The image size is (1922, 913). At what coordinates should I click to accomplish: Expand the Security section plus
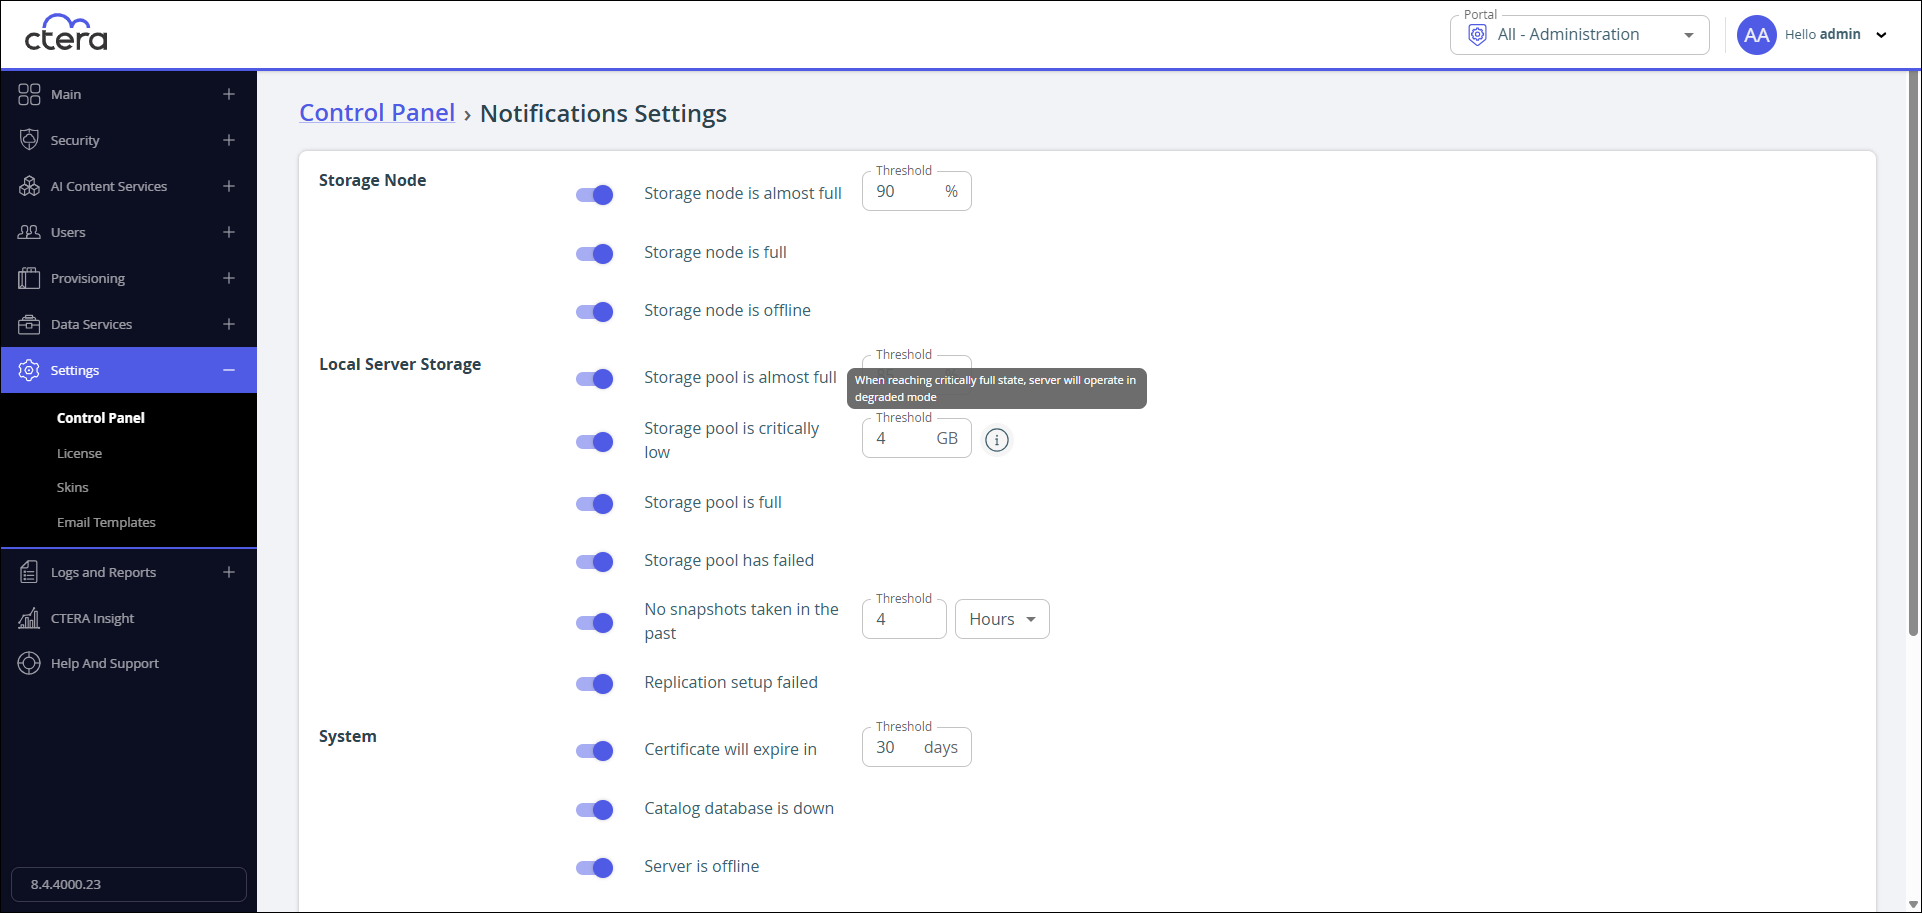click(x=229, y=140)
